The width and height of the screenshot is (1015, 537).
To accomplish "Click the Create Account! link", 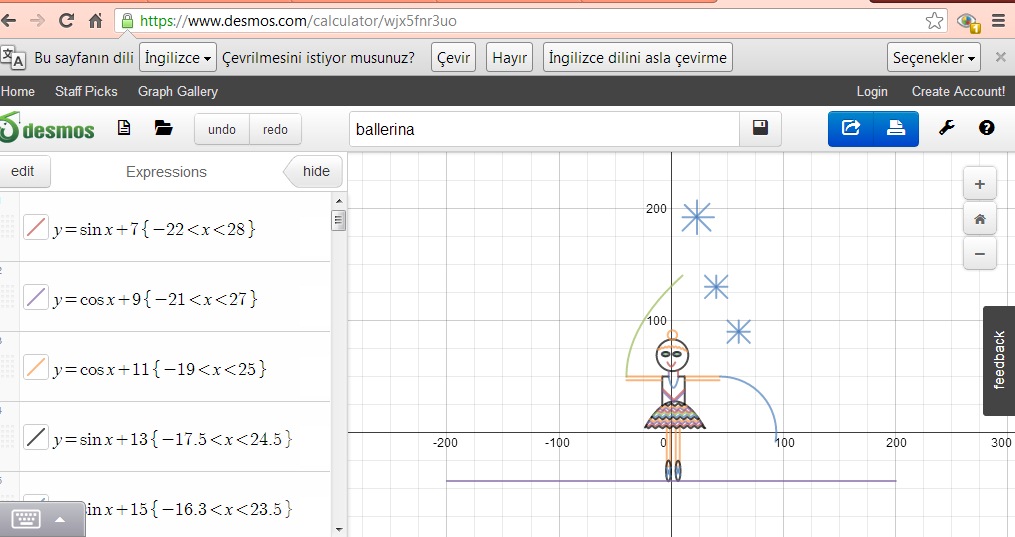I will pos(958,91).
